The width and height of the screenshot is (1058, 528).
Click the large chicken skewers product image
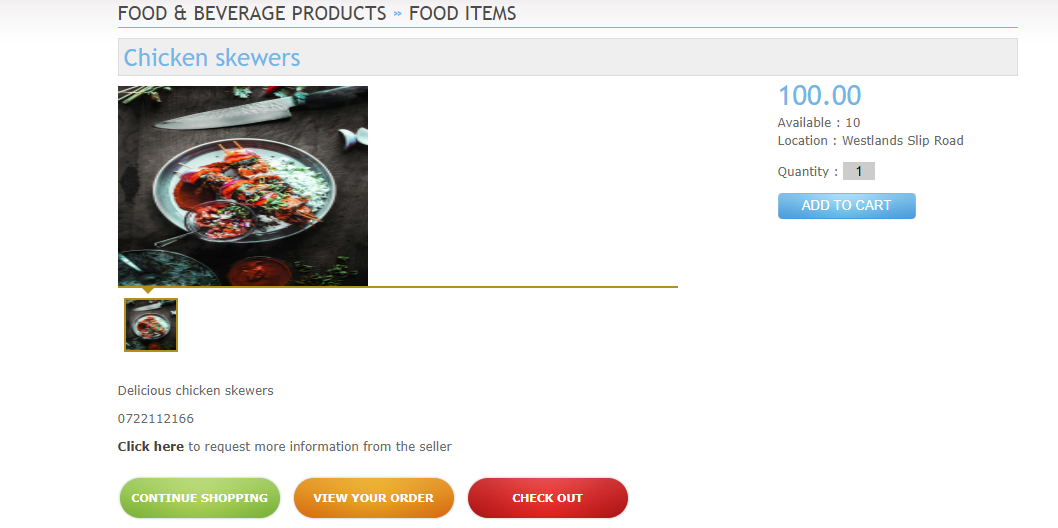[243, 186]
